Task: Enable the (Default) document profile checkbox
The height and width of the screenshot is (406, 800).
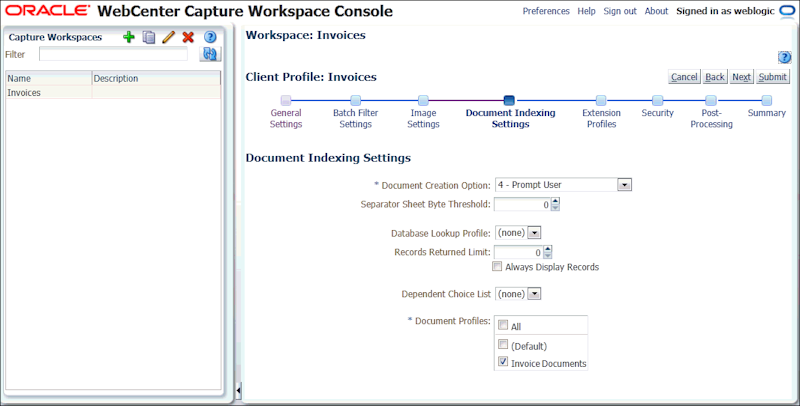Action: pyautogui.click(x=503, y=344)
